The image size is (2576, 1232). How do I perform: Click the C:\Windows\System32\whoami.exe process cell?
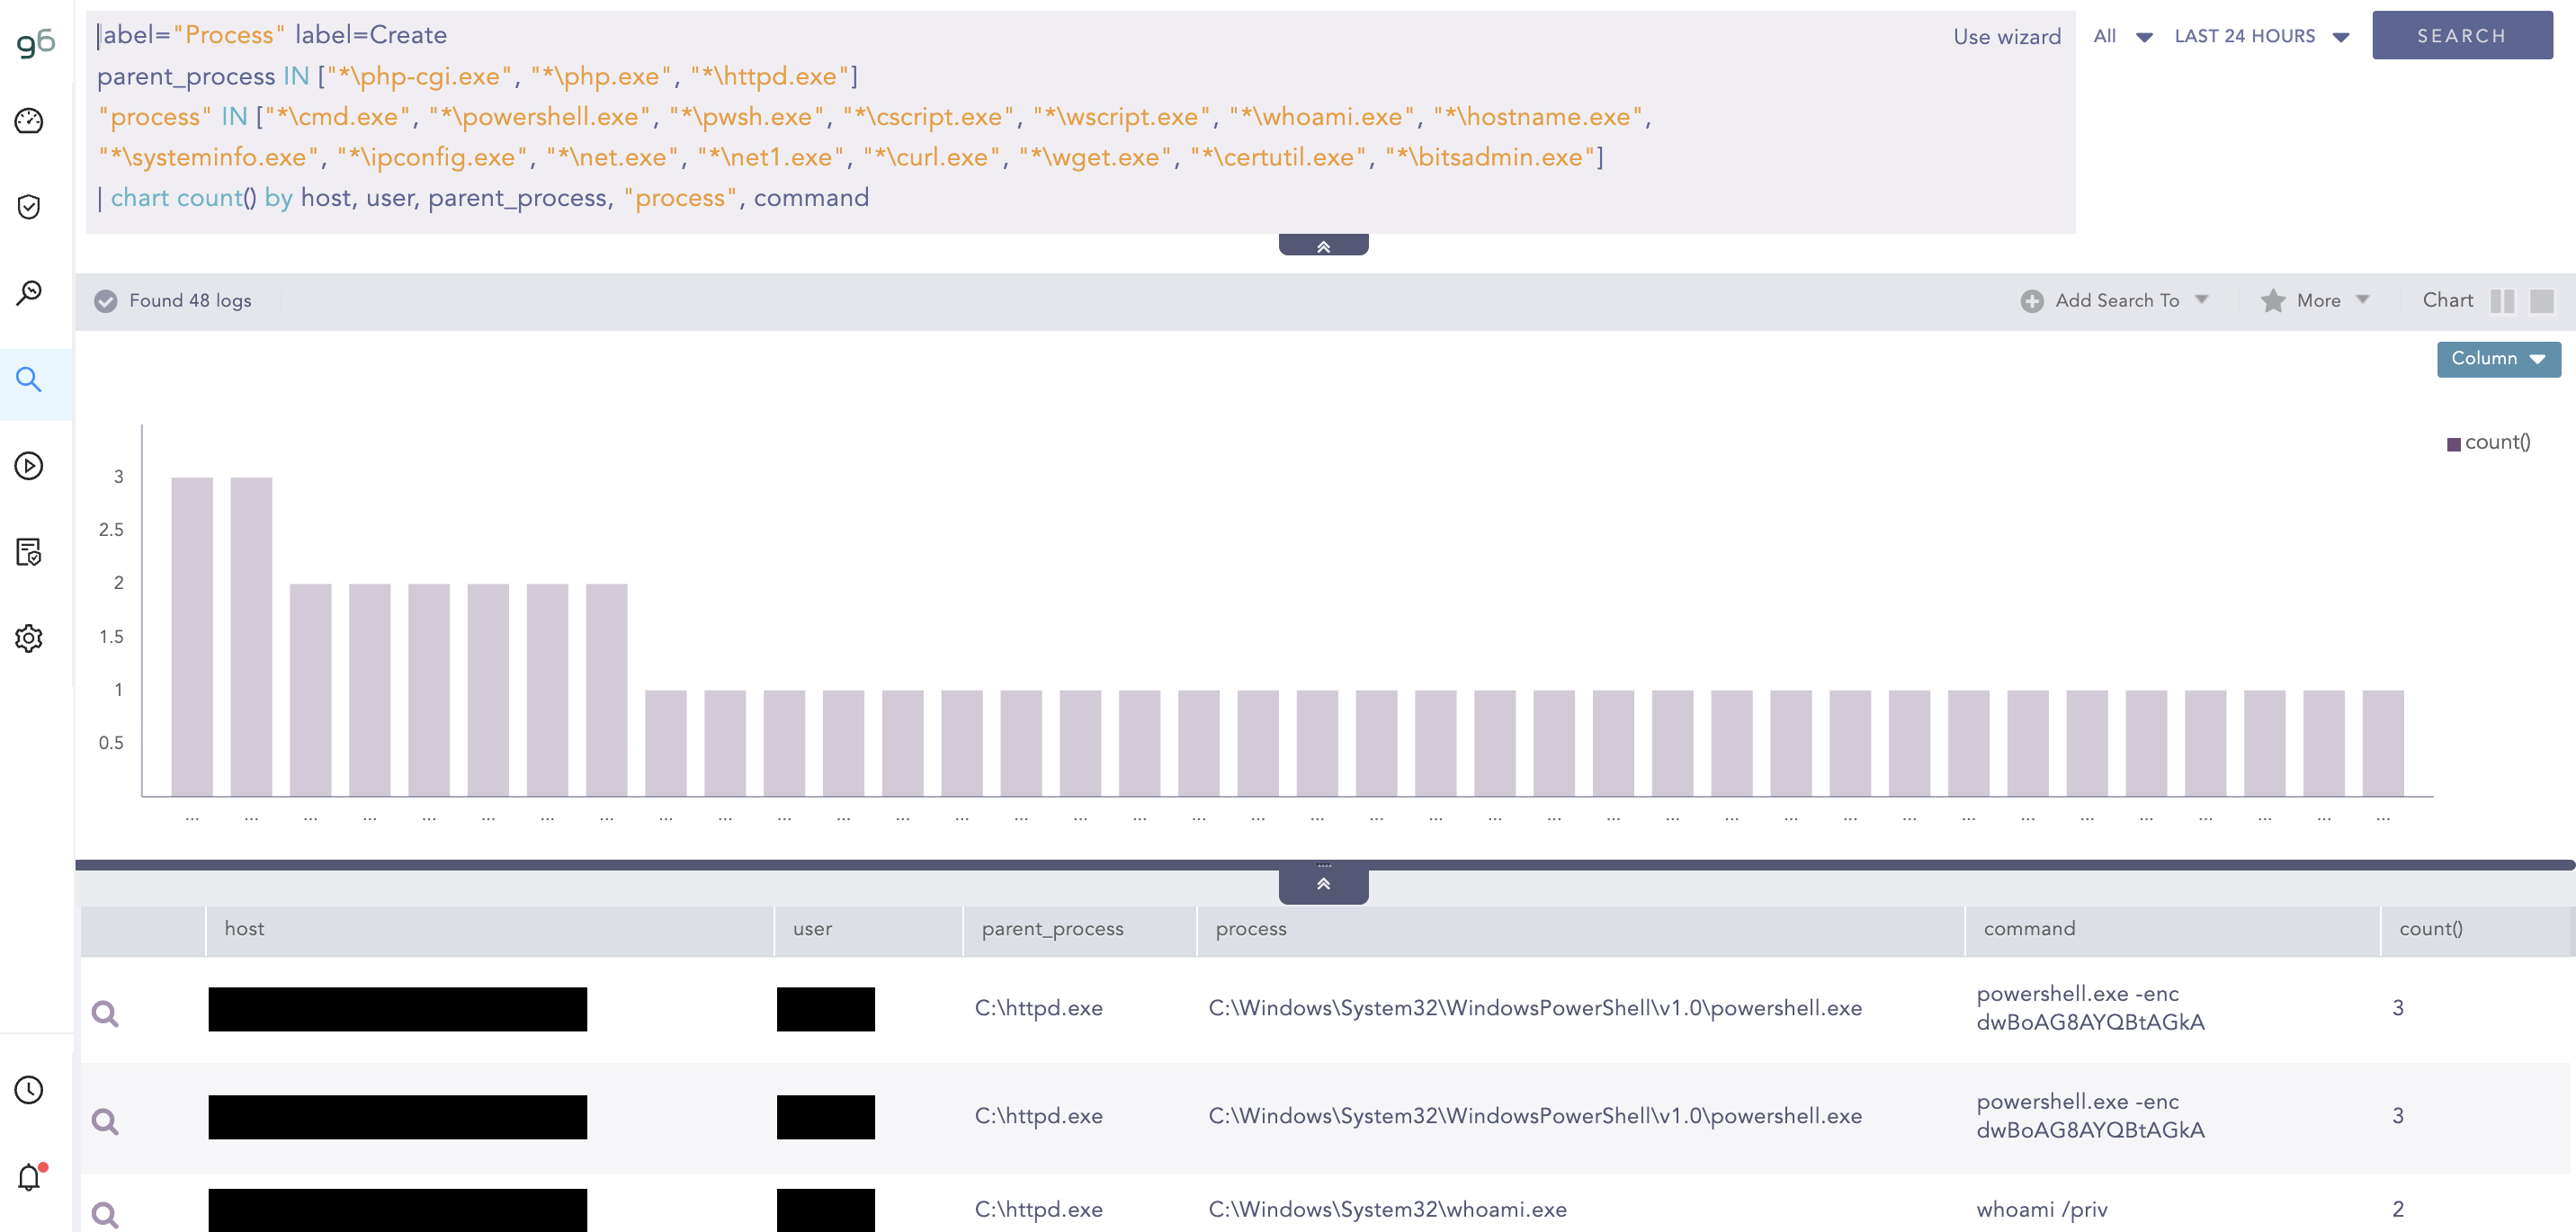click(x=1387, y=1210)
